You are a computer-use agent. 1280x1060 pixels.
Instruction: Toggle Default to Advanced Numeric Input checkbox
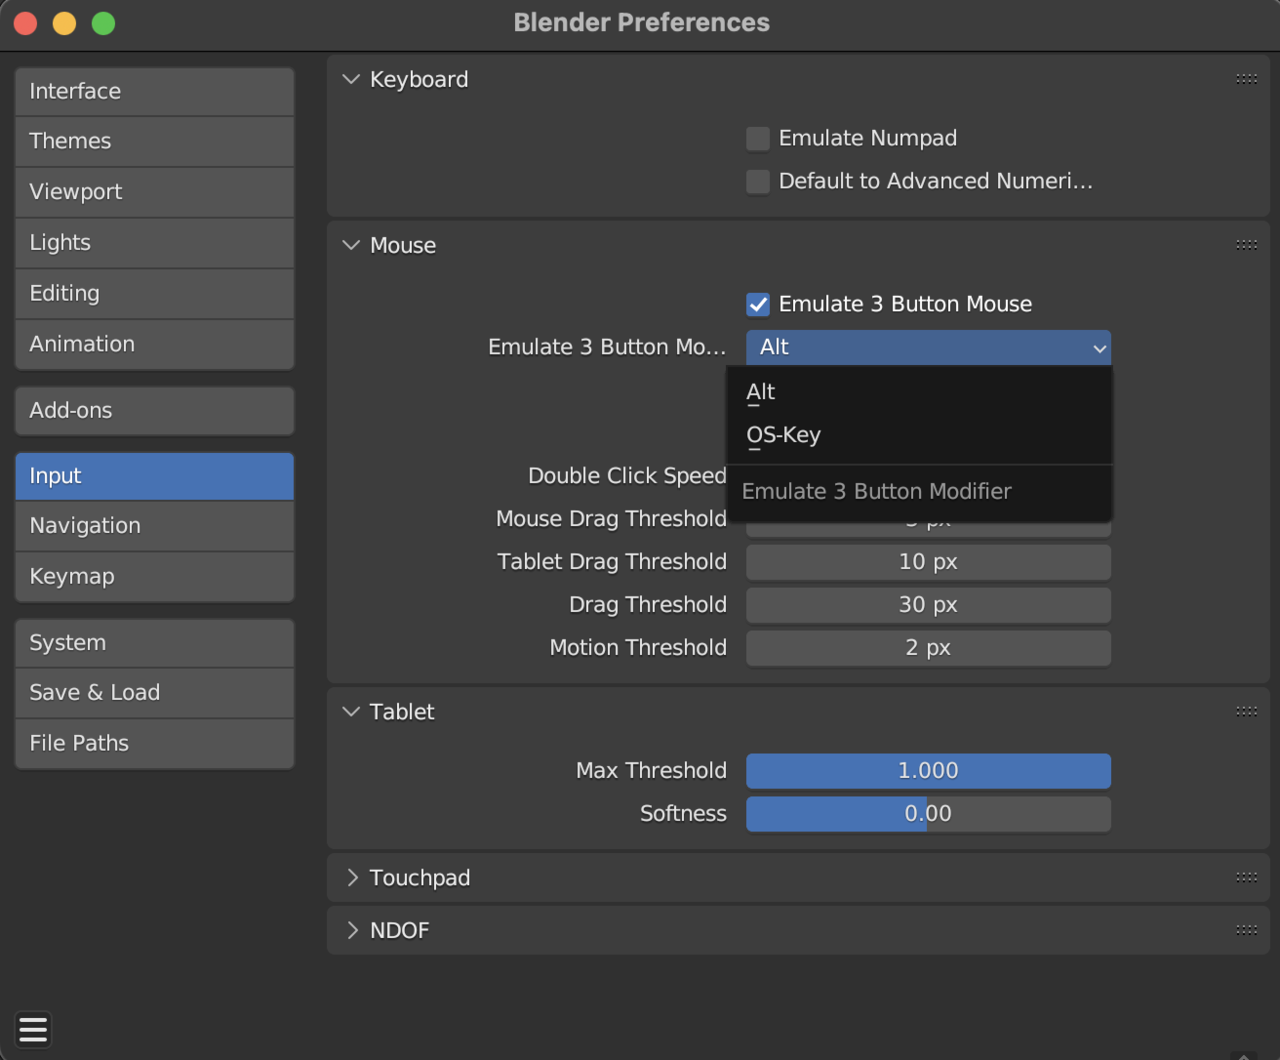[758, 181]
